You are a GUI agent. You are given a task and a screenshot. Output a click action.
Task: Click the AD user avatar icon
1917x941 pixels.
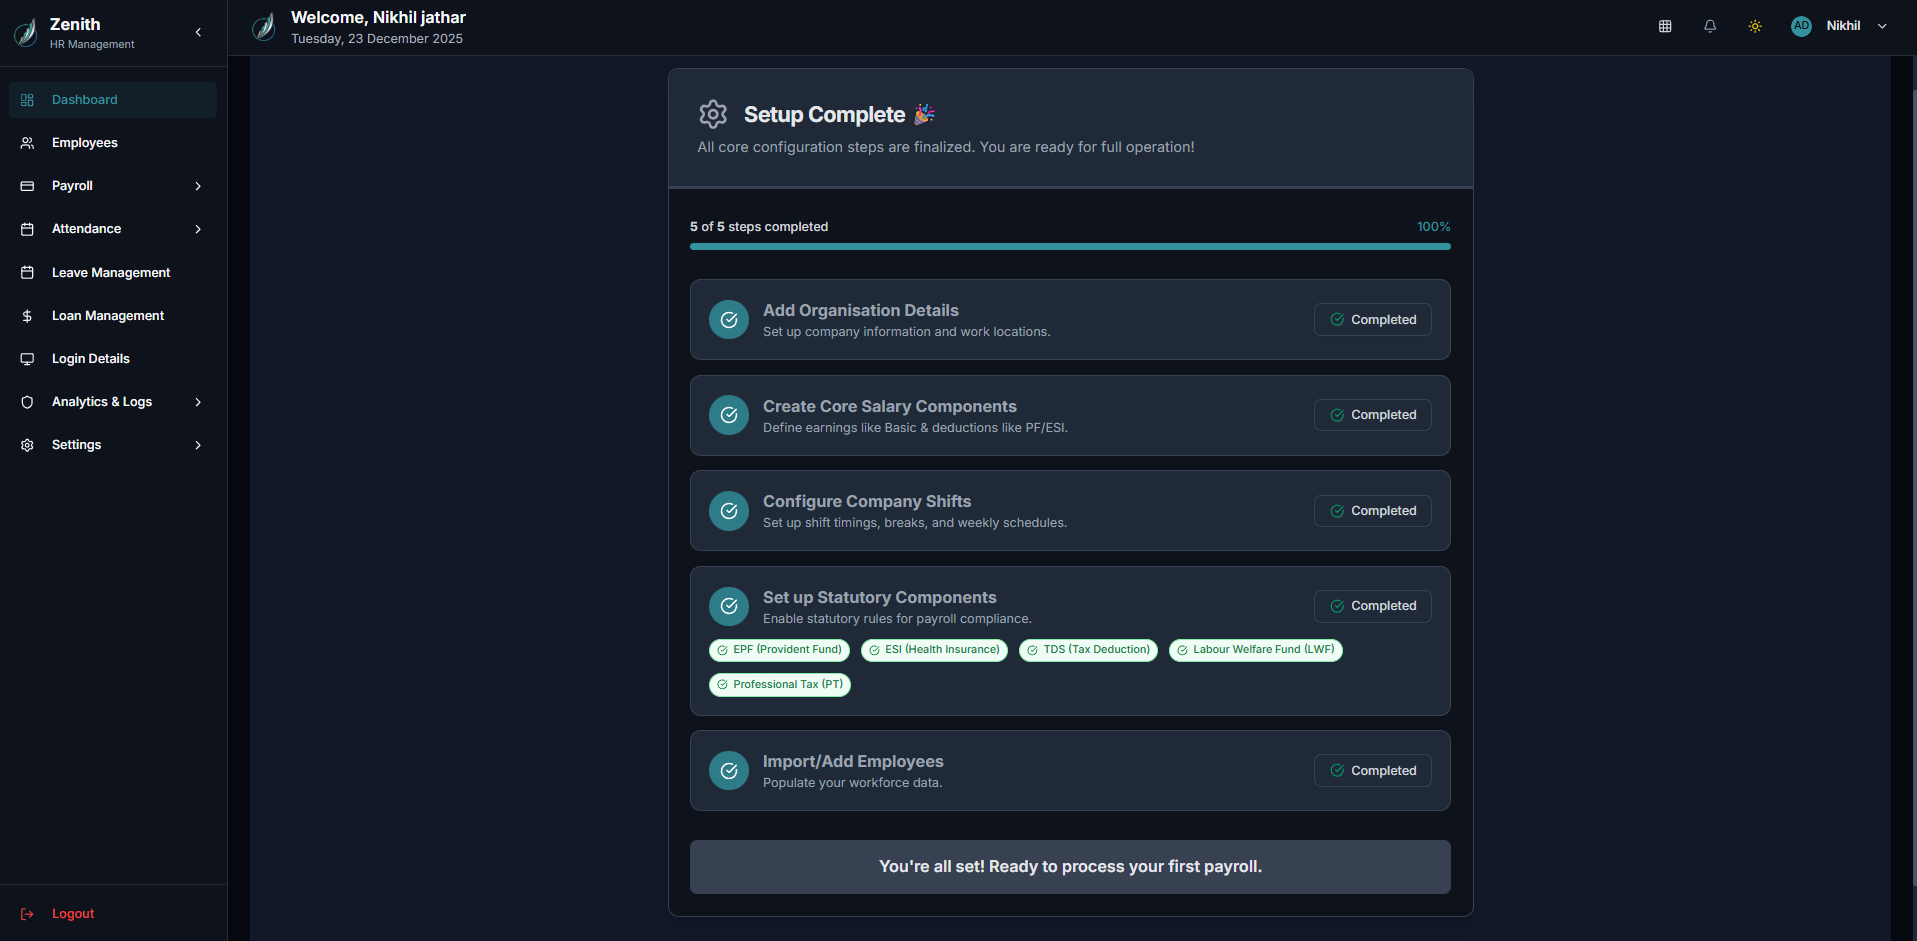pos(1801,26)
